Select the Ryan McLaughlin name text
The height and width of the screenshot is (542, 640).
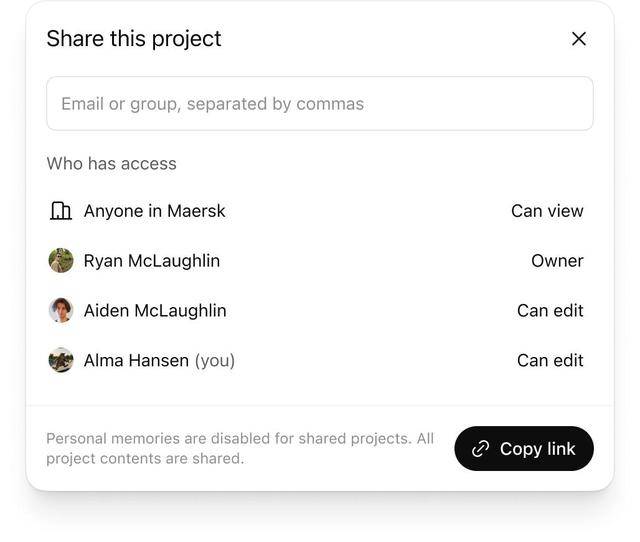tap(151, 261)
